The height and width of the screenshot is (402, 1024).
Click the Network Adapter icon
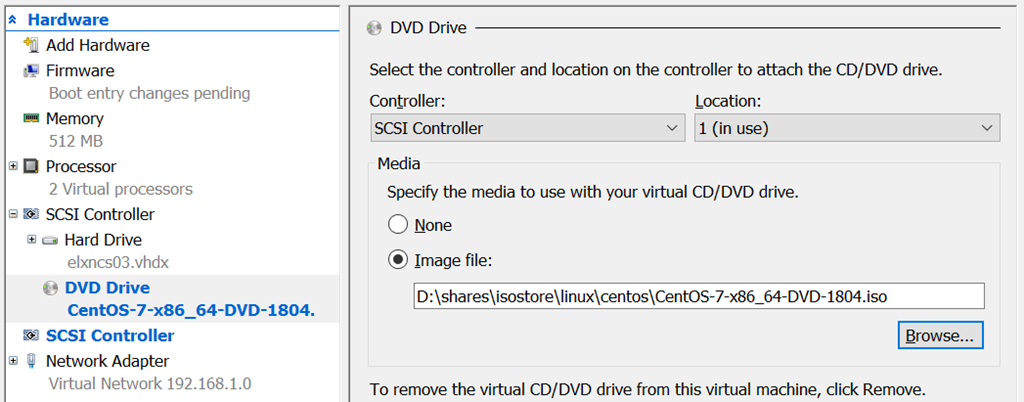point(30,361)
